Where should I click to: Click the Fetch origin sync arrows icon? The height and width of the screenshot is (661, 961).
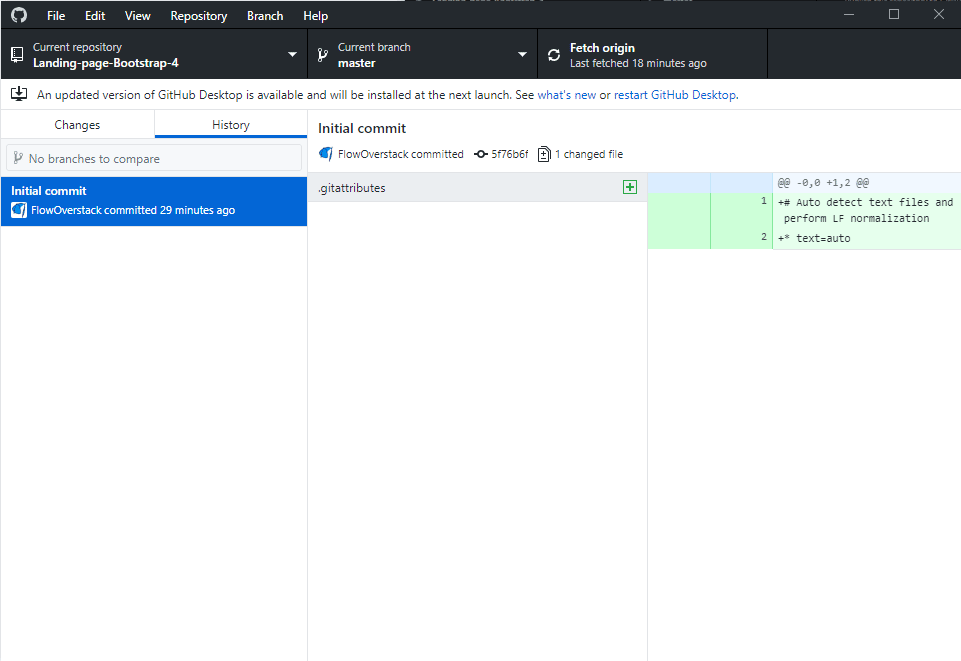click(554, 55)
